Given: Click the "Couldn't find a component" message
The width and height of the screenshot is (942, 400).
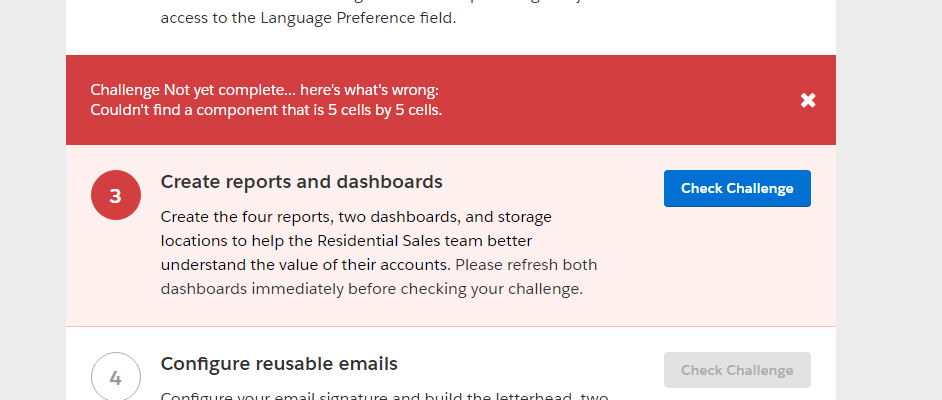Looking at the screenshot, I should coord(266,110).
